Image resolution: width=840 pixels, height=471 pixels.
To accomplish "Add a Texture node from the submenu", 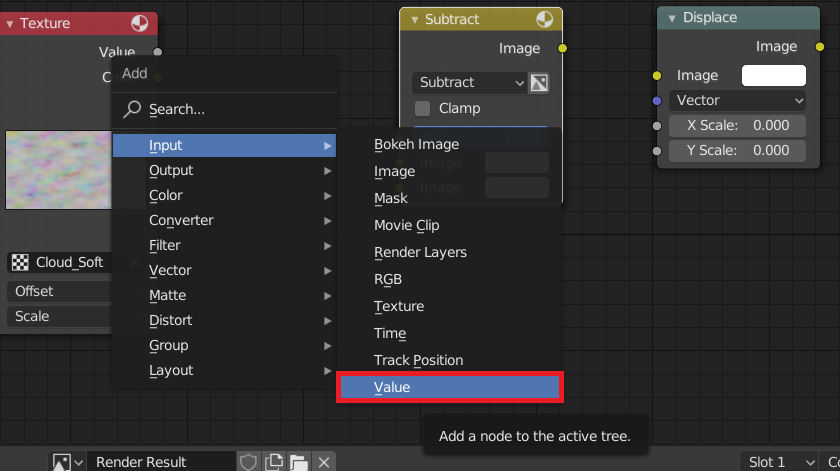I will [x=450, y=306].
